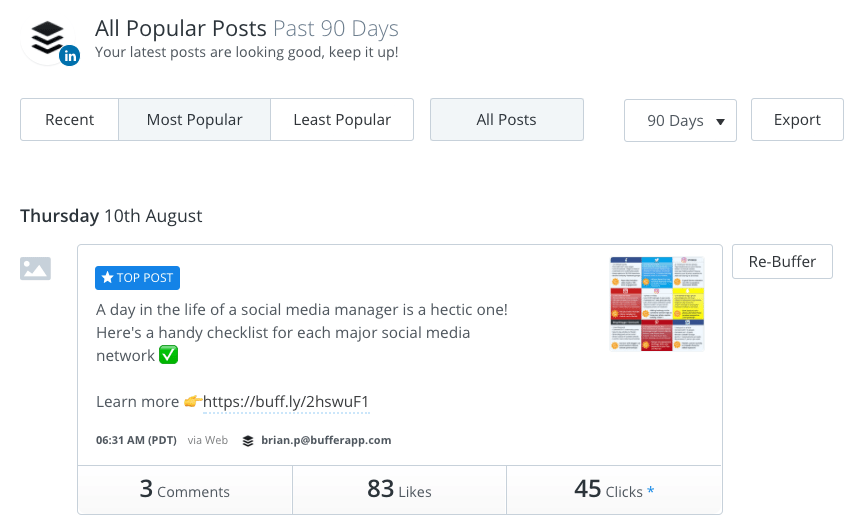Click the star icon in TOP POST badge
Viewport: 863px width, 531px height.
pyautogui.click(x=107, y=278)
